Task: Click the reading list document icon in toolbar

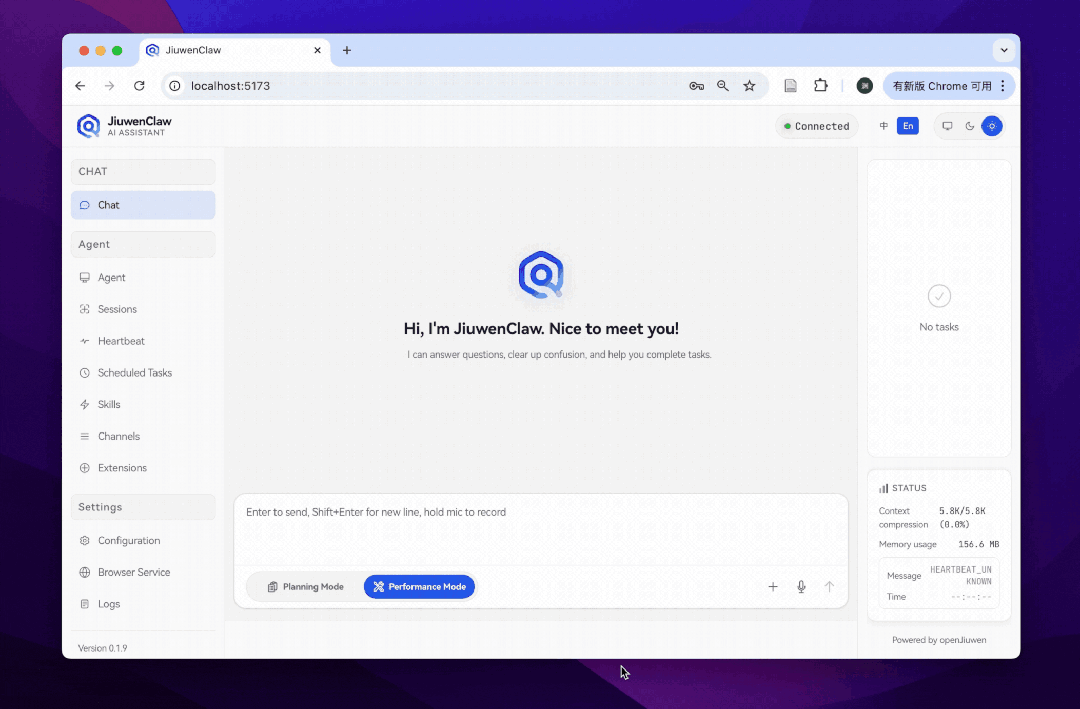Action: tap(791, 85)
